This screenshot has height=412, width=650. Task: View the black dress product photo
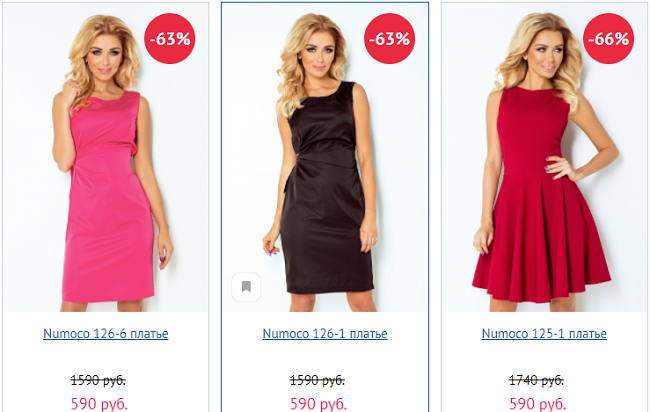(325, 158)
